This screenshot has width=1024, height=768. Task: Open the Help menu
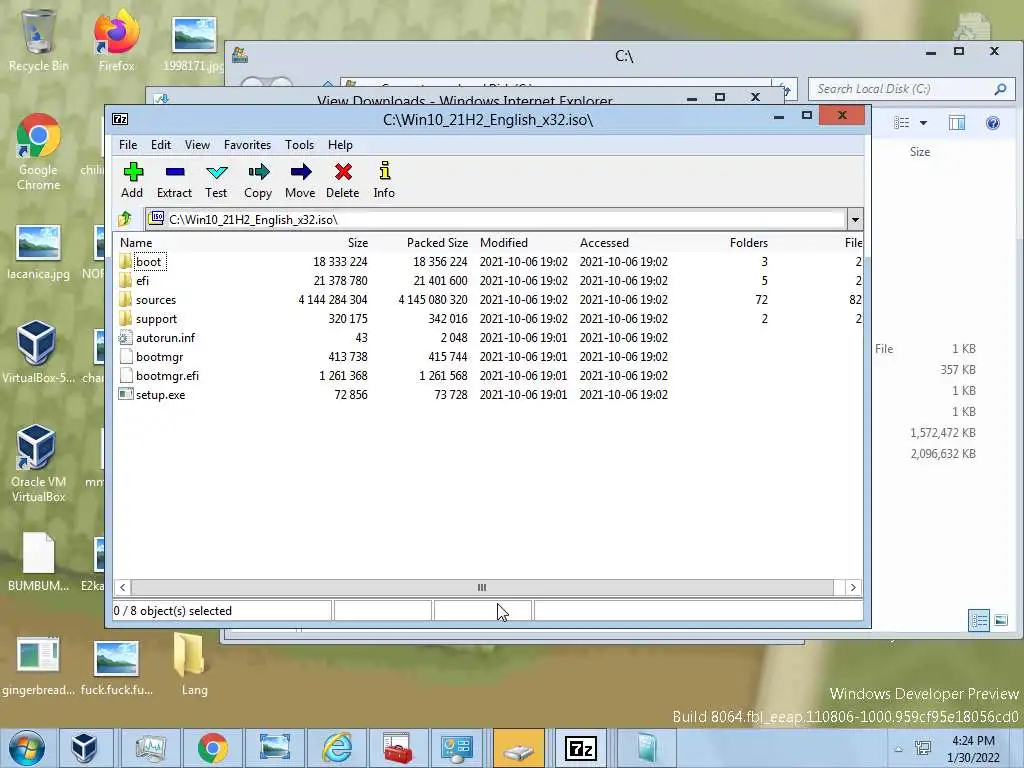340,145
